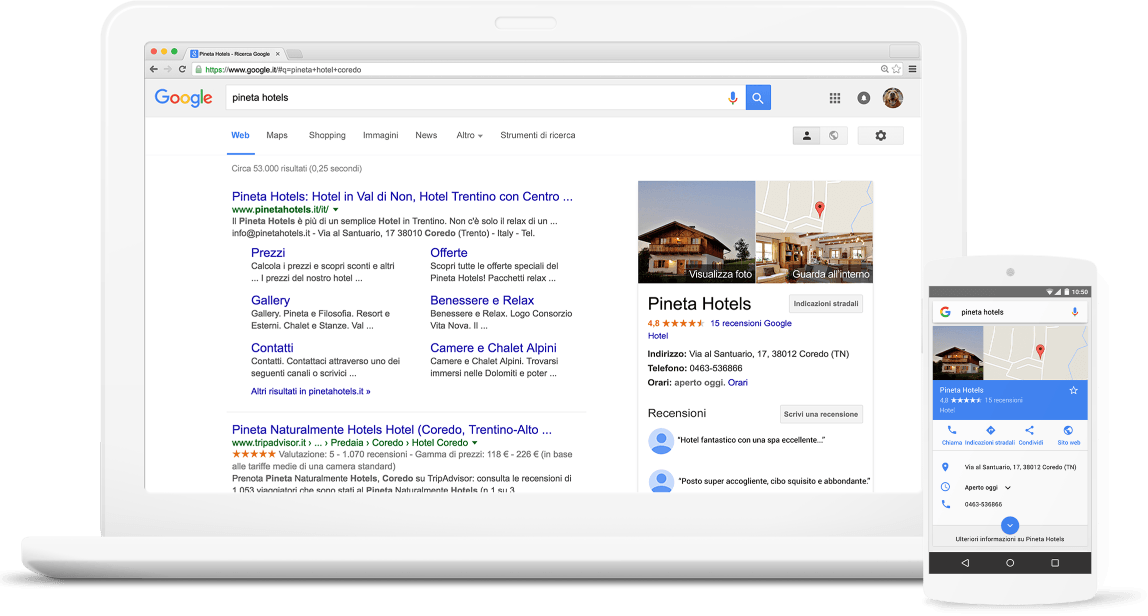Image resolution: width=1148 pixels, height=616 pixels.
Task: Click Indicazioni stradali button in hotel panel
Action: pos(825,303)
